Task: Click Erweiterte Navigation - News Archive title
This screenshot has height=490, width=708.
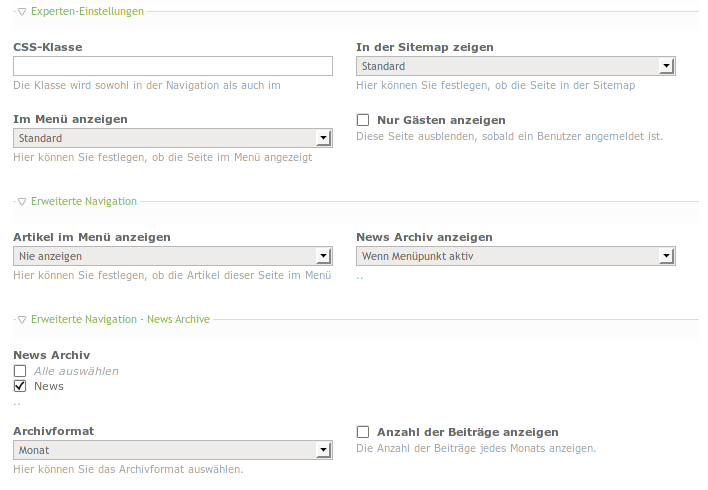Action: (120, 320)
